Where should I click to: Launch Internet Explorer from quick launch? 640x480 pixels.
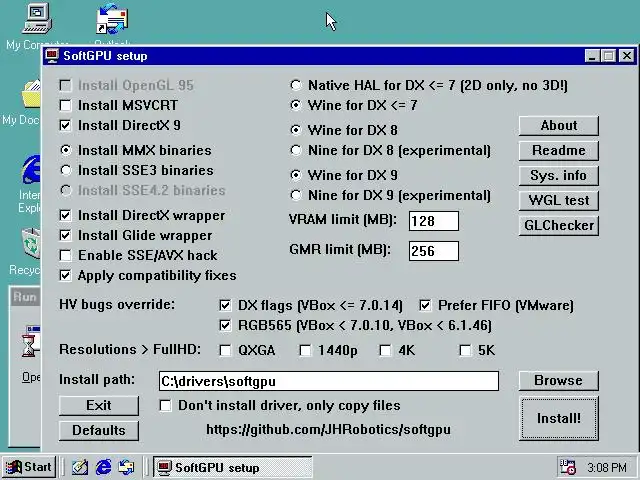(103, 467)
